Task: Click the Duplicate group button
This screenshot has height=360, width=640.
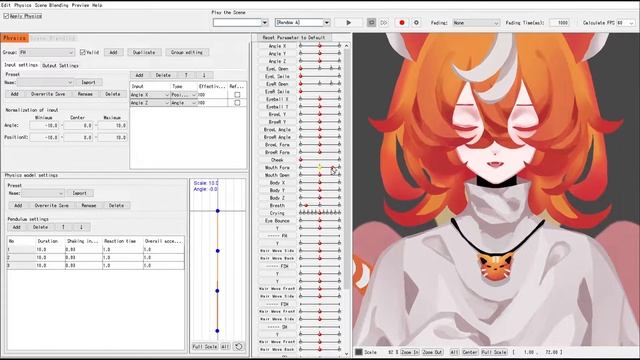Action: click(x=144, y=52)
